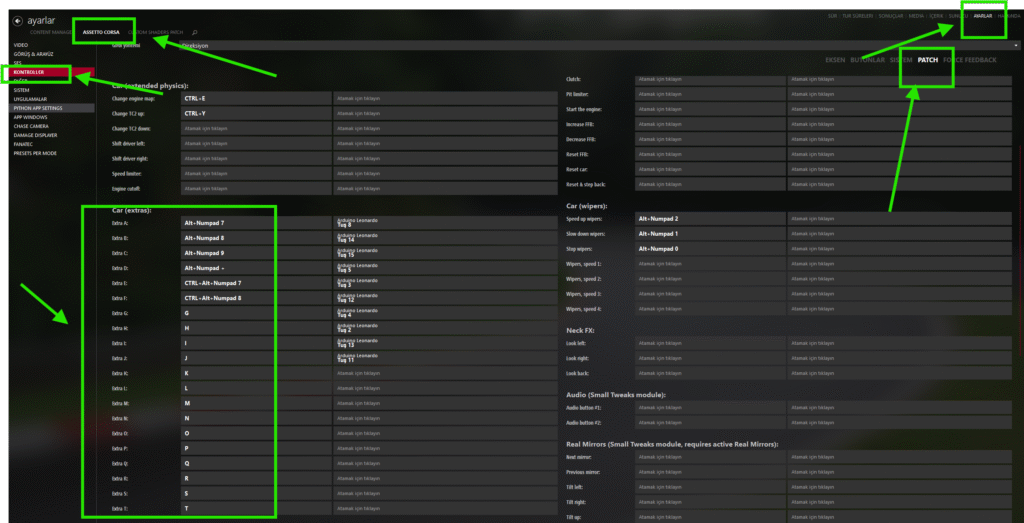Select Damage Displayer in the sidebar
This screenshot has height=523, width=1024.
click(35, 135)
